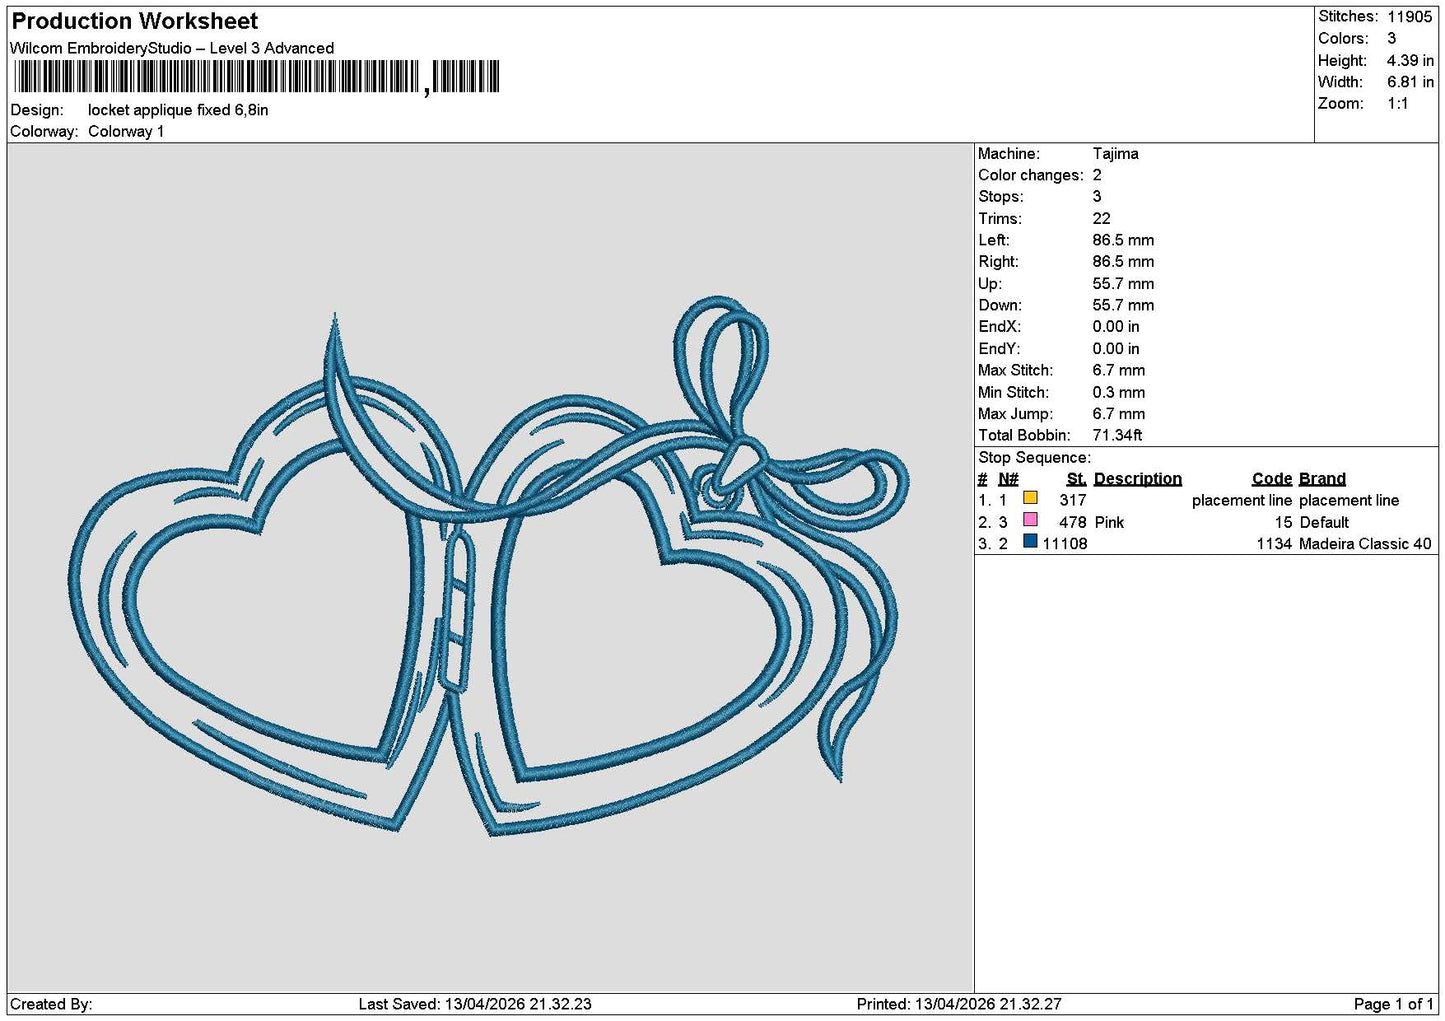Click the 'Page 1 of 1' footer text
This screenshot has height=1021, width=1445.
click(1394, 1004)
